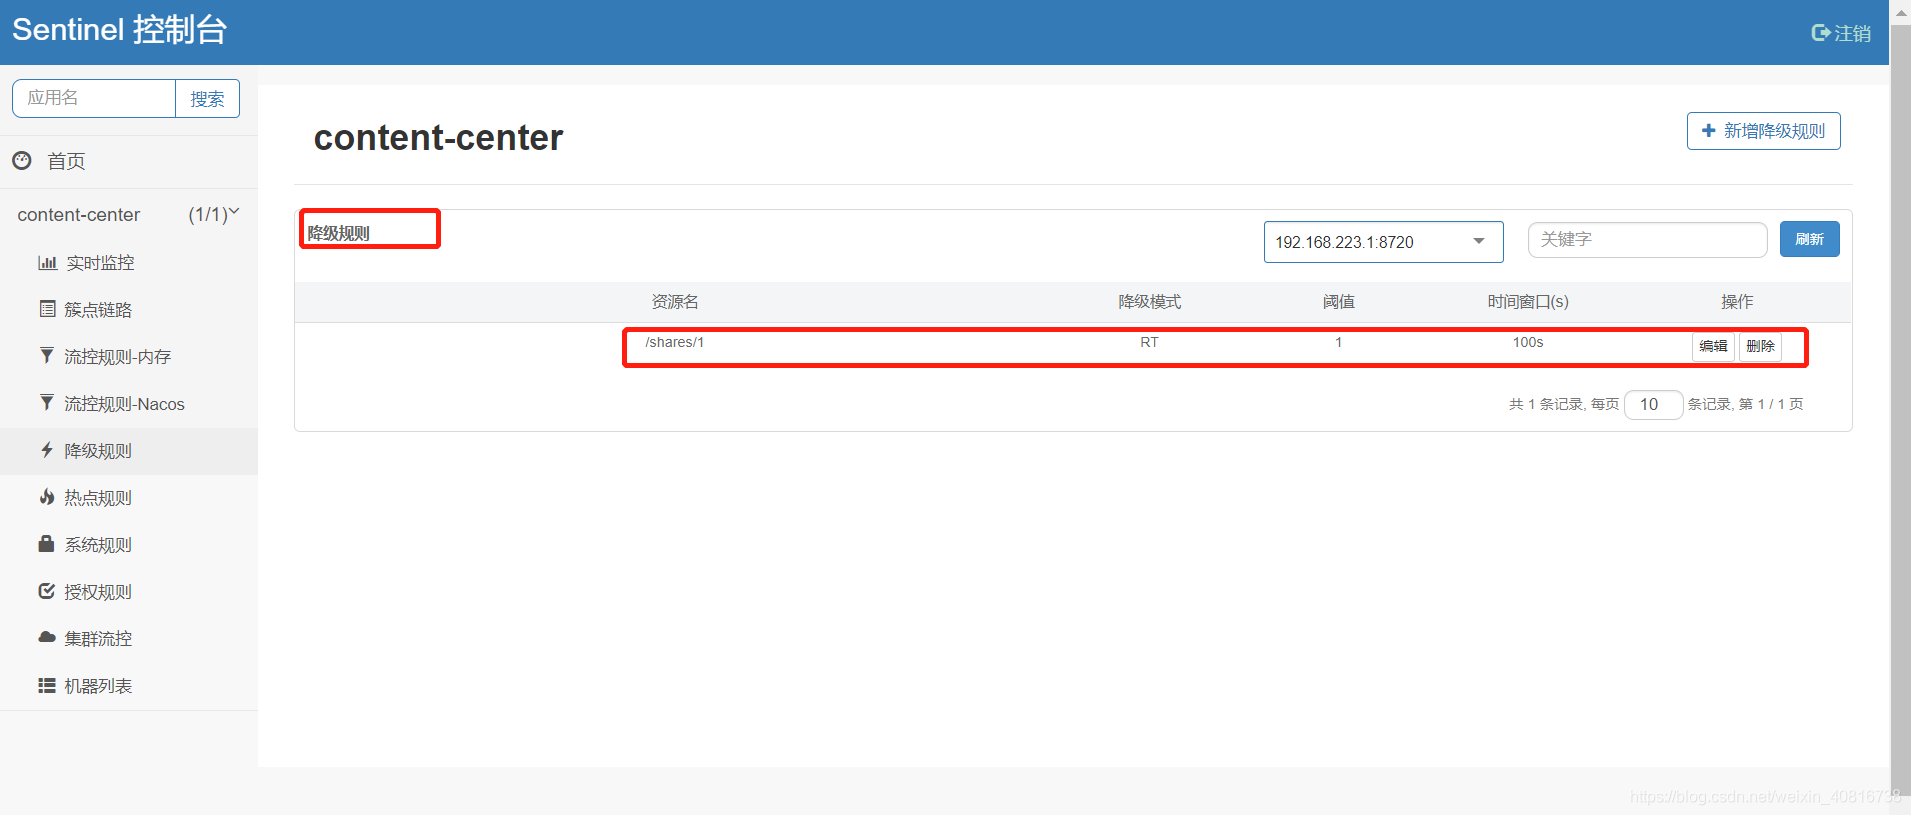Click the page size field showing 10
Screen dimensions: 1911x815
(1653, 404)
